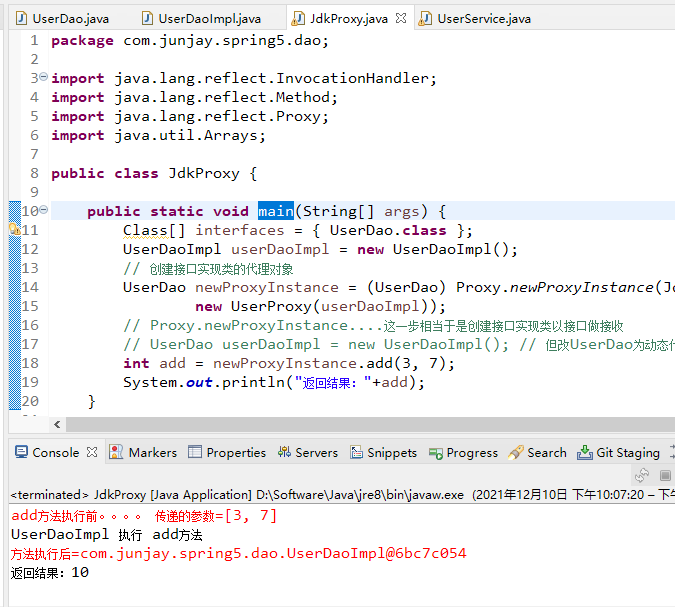Click console line UserDaoImpl 执行 add方法
The image size is (675, 607).
[106, 534]
